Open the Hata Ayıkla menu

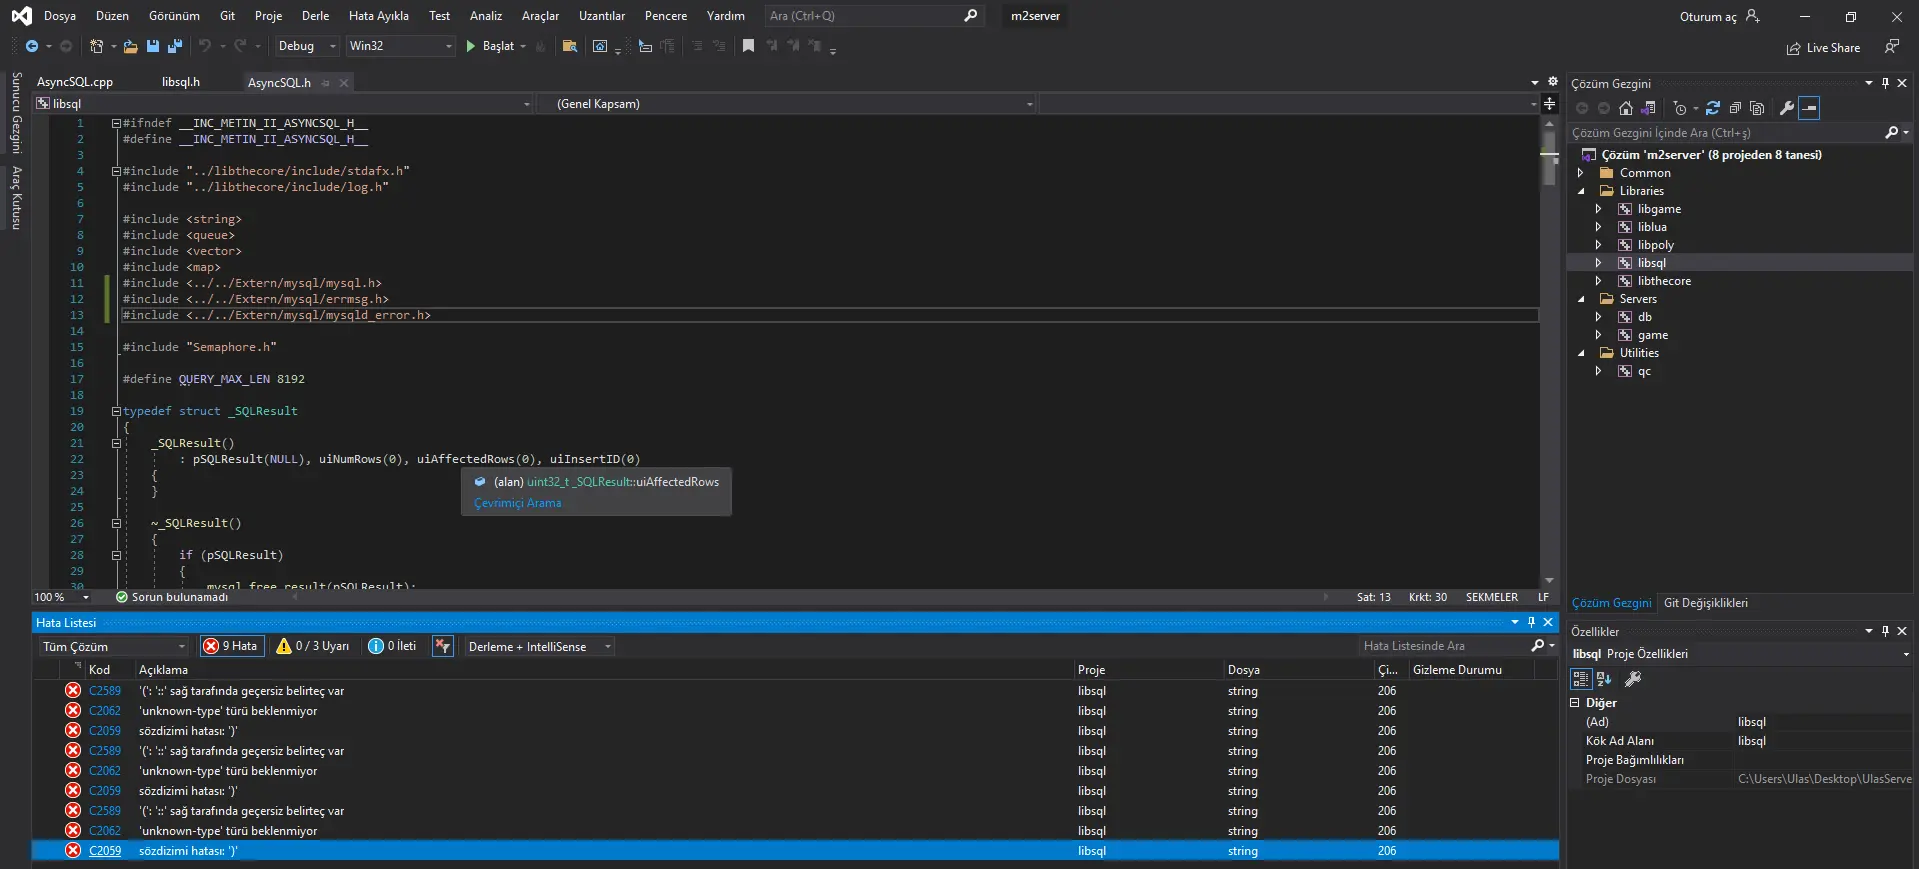(378, 16)
